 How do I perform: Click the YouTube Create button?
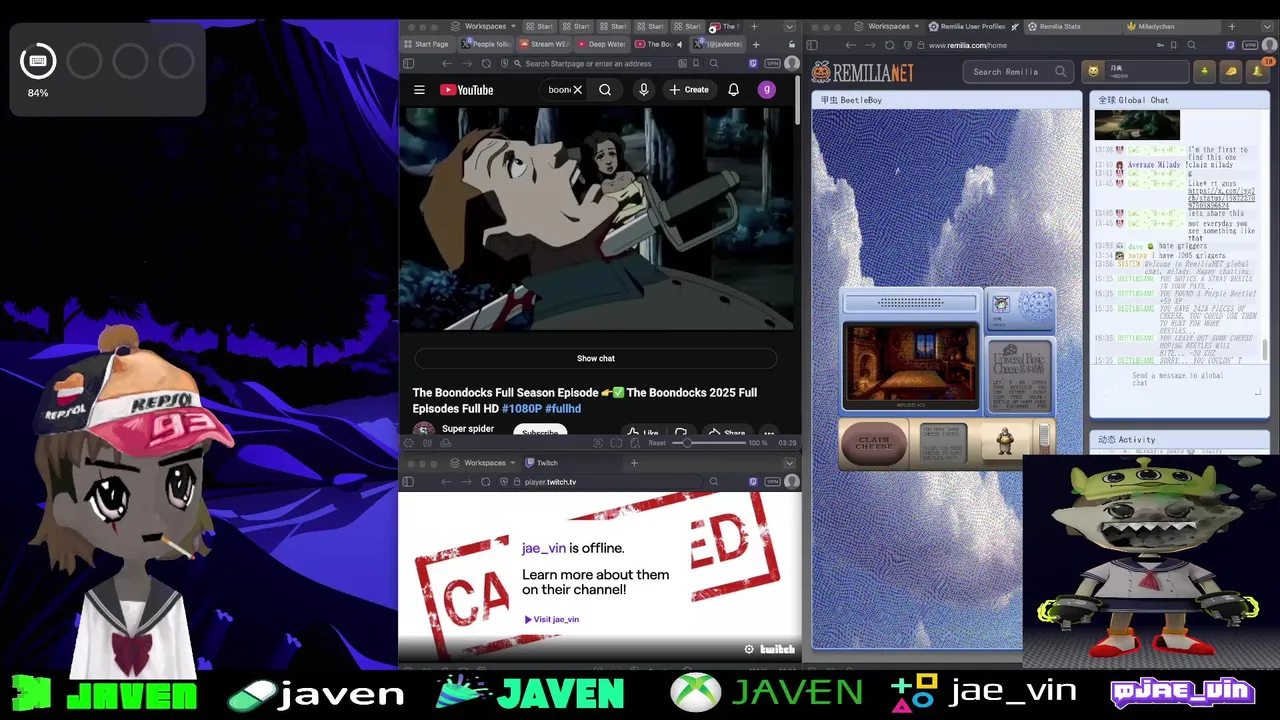click(x=688, y=90)
